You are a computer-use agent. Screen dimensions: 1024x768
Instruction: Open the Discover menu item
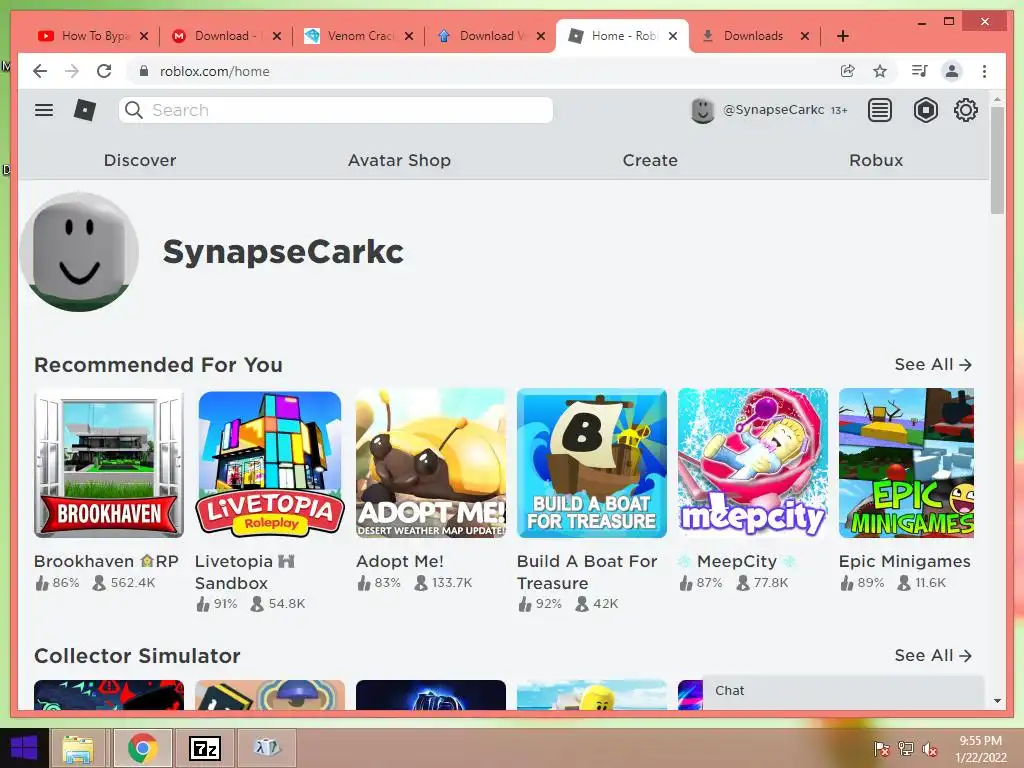[x=140, y=160]
